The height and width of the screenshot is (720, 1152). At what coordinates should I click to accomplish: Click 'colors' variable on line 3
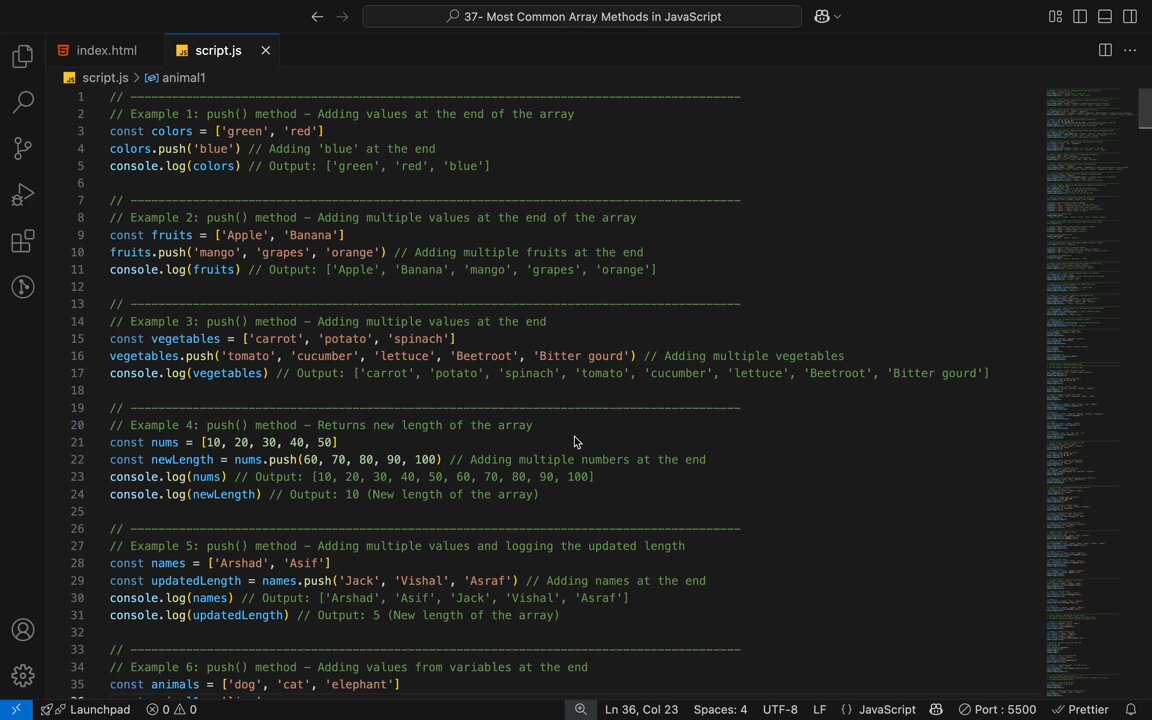click(x=172, y=131)
